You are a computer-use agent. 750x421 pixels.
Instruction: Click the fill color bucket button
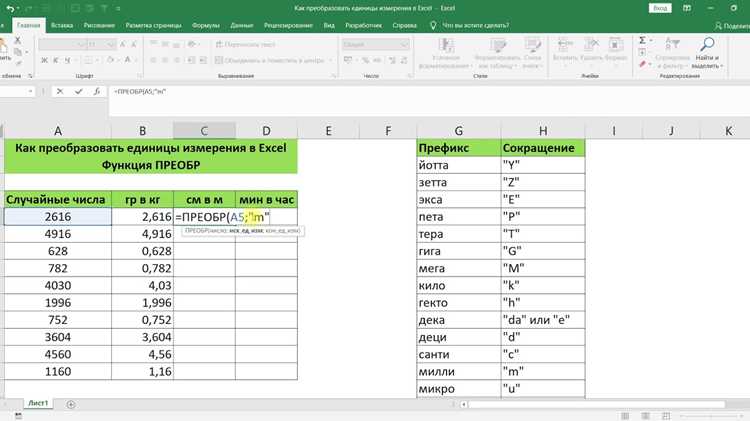tap(110, 60)
